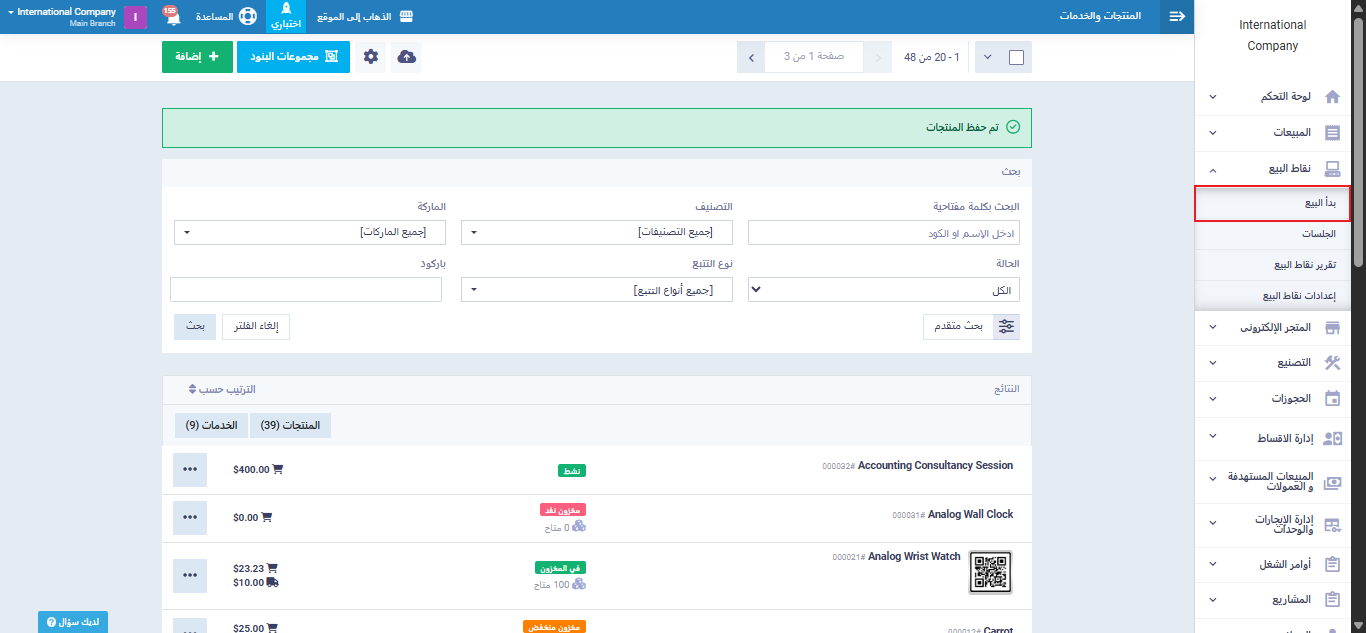The height and width of the screenshot is (633, 1366).
Task: Click the cloud upload import icon
Action: click(x=407, y=57)
